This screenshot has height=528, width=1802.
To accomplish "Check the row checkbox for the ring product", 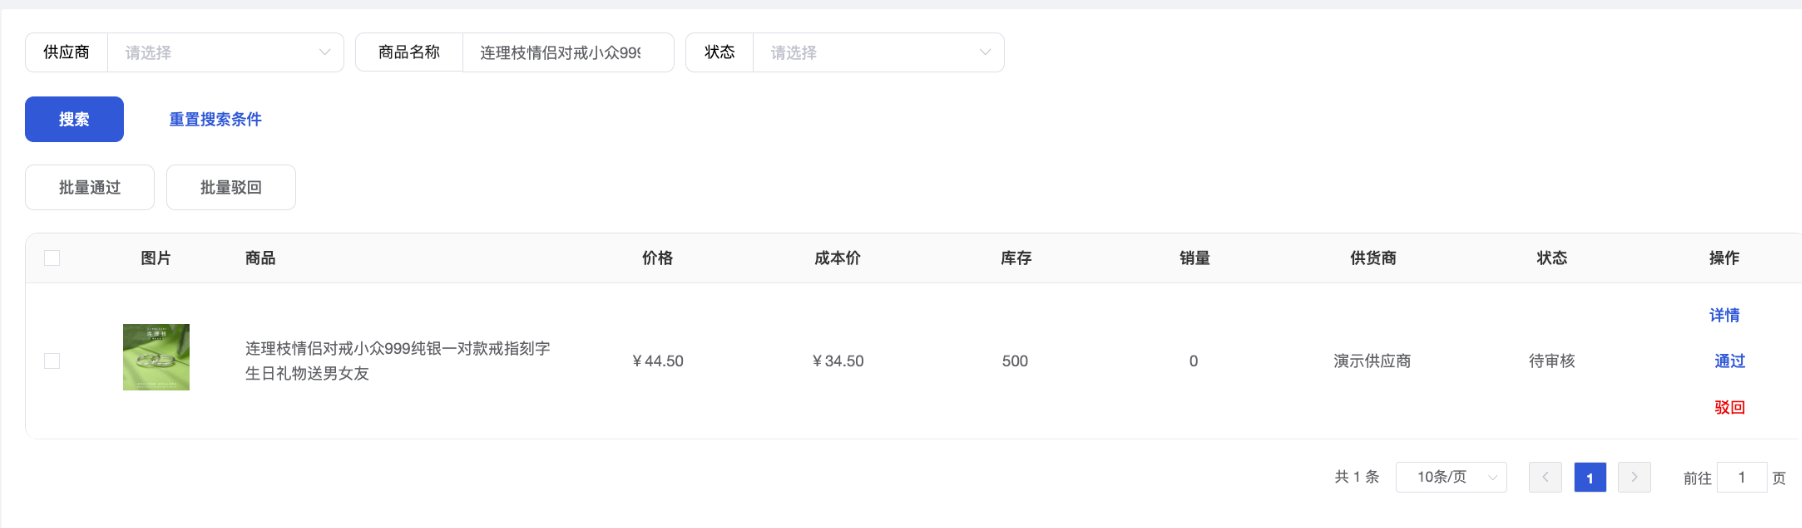I will (52, 361).
